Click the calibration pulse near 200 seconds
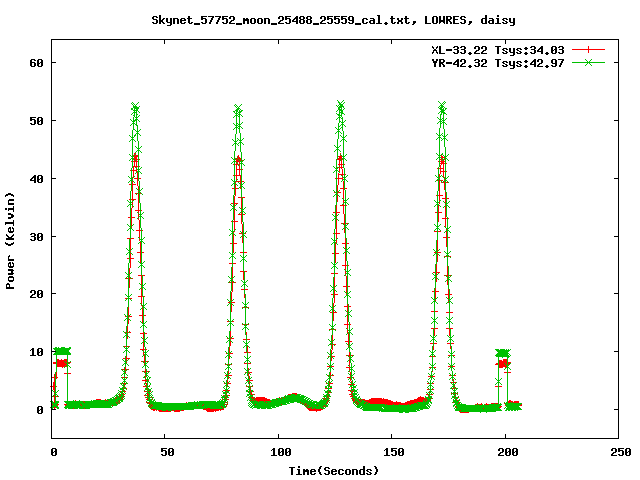This screenshot has width=640, height=480. [x=503, y=354]
